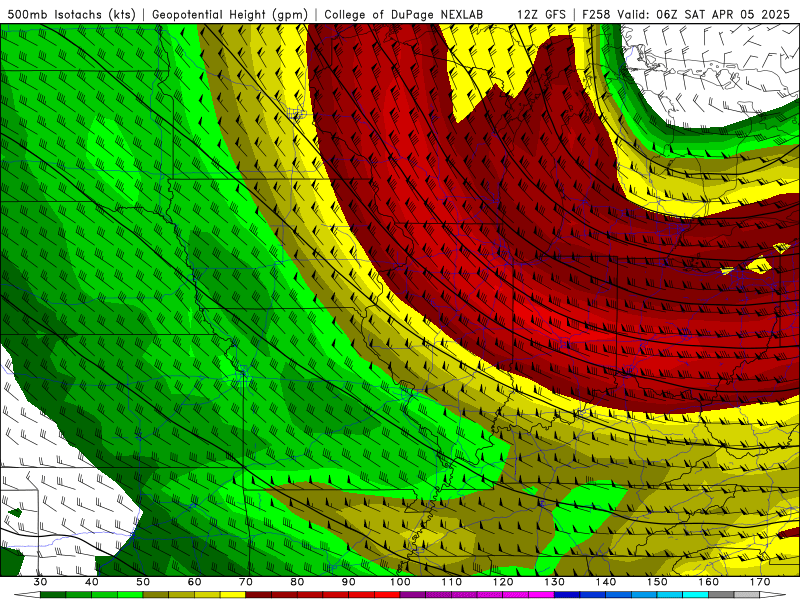The height and width of the screenshot is (600, 800).
Task: Pick the dark olive swatch starting at 50
Action: [x=156, y=594]
